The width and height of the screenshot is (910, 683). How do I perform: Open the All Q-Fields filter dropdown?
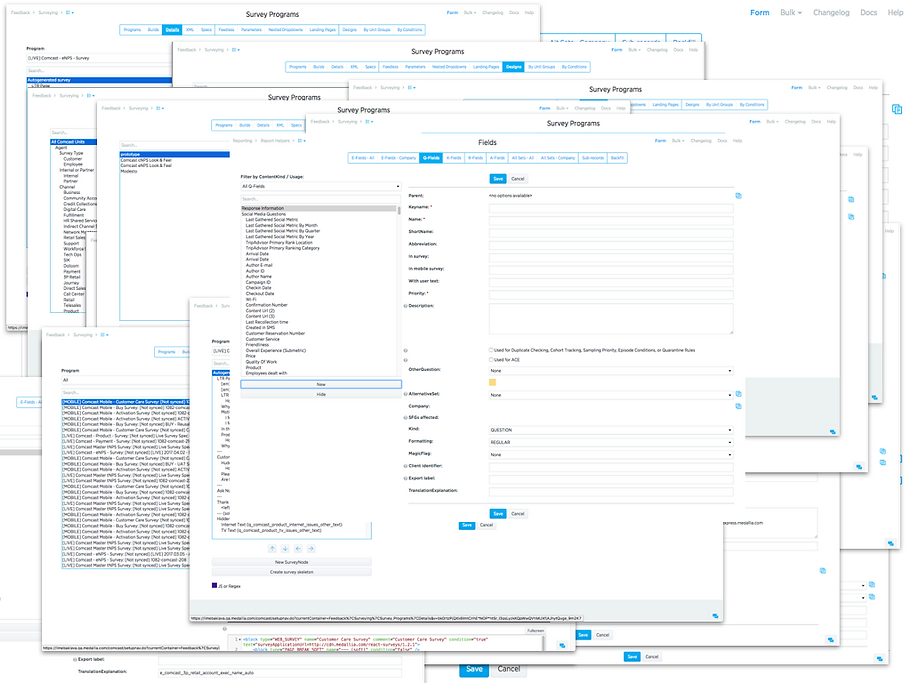pos(320,186)
